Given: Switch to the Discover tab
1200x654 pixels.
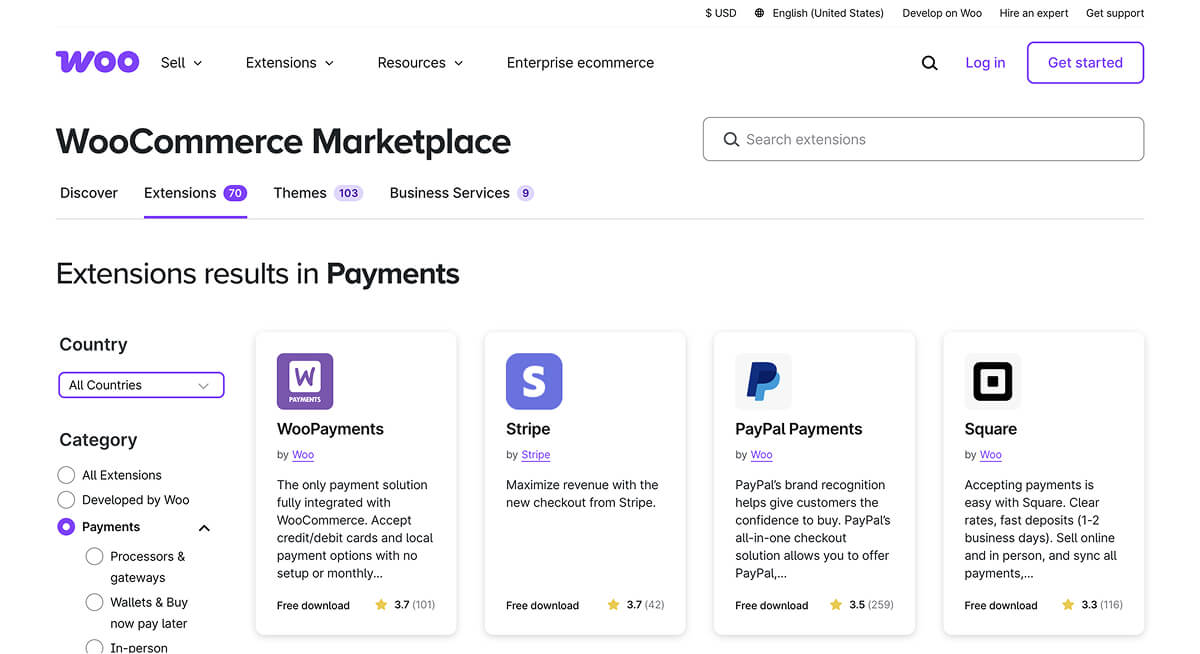Looking at the screenshot, I should 89,193.
